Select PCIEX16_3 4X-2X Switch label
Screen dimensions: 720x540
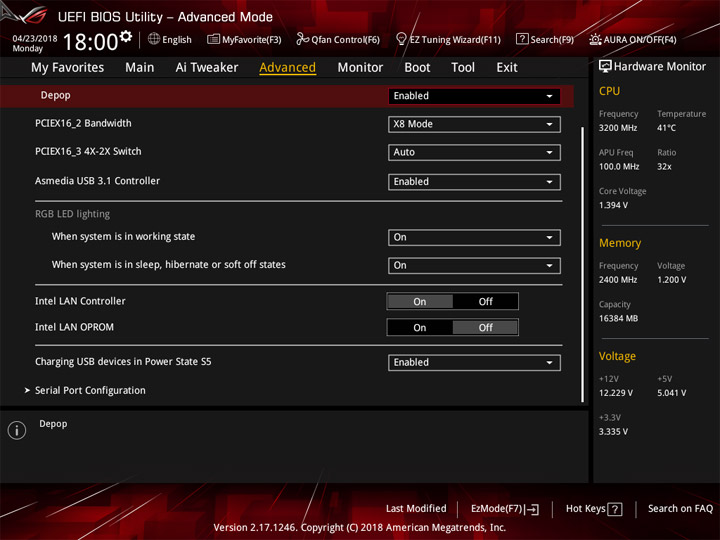pos(88,152)
